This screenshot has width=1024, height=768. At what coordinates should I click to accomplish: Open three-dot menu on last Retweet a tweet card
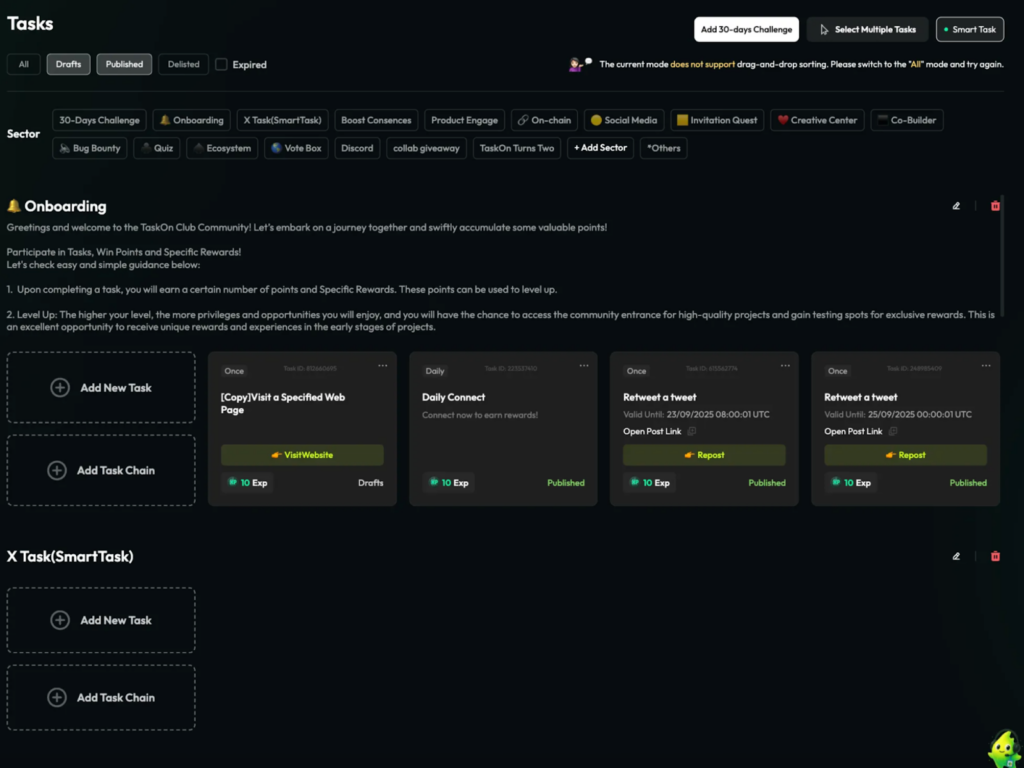pyautogui.click(x=986, y=366)
